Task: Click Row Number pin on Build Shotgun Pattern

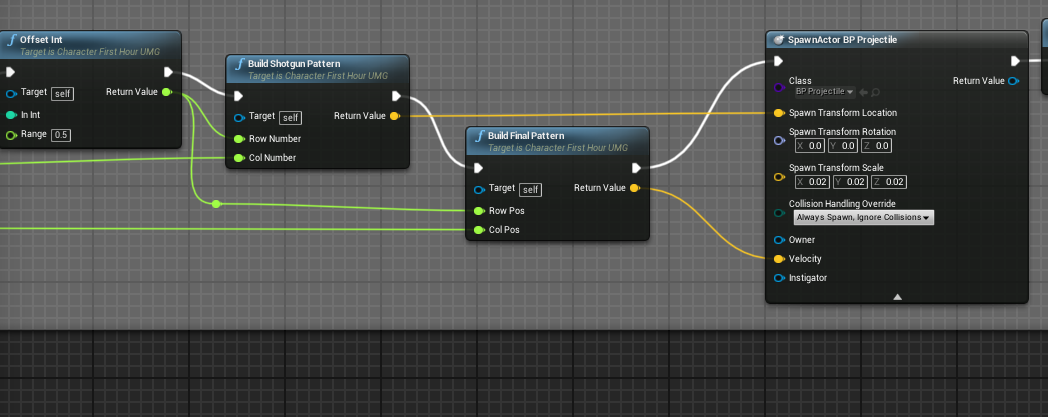Action: click(239, 139)
